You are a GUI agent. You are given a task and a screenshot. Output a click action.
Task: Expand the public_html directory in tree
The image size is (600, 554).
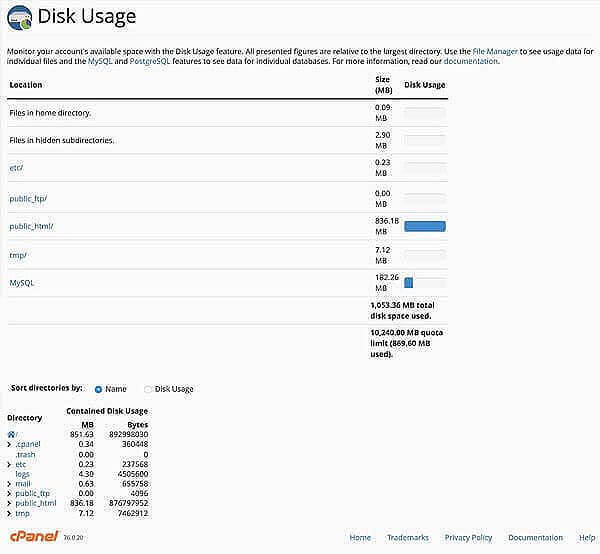(x=9, y=503)
